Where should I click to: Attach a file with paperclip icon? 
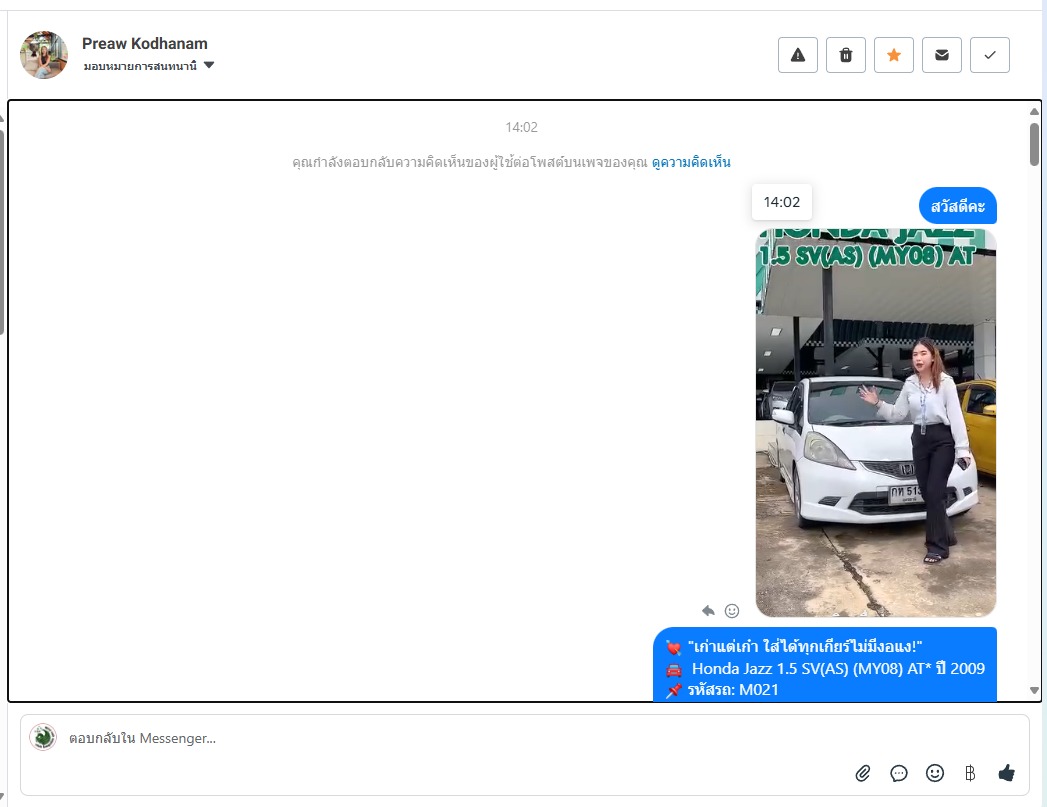[x=863, y=773]
